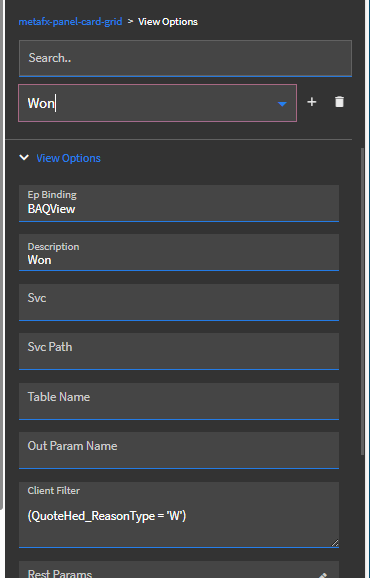Focus the Search box
The height and width of the screenshot is (578, 370).
(185, 58)
